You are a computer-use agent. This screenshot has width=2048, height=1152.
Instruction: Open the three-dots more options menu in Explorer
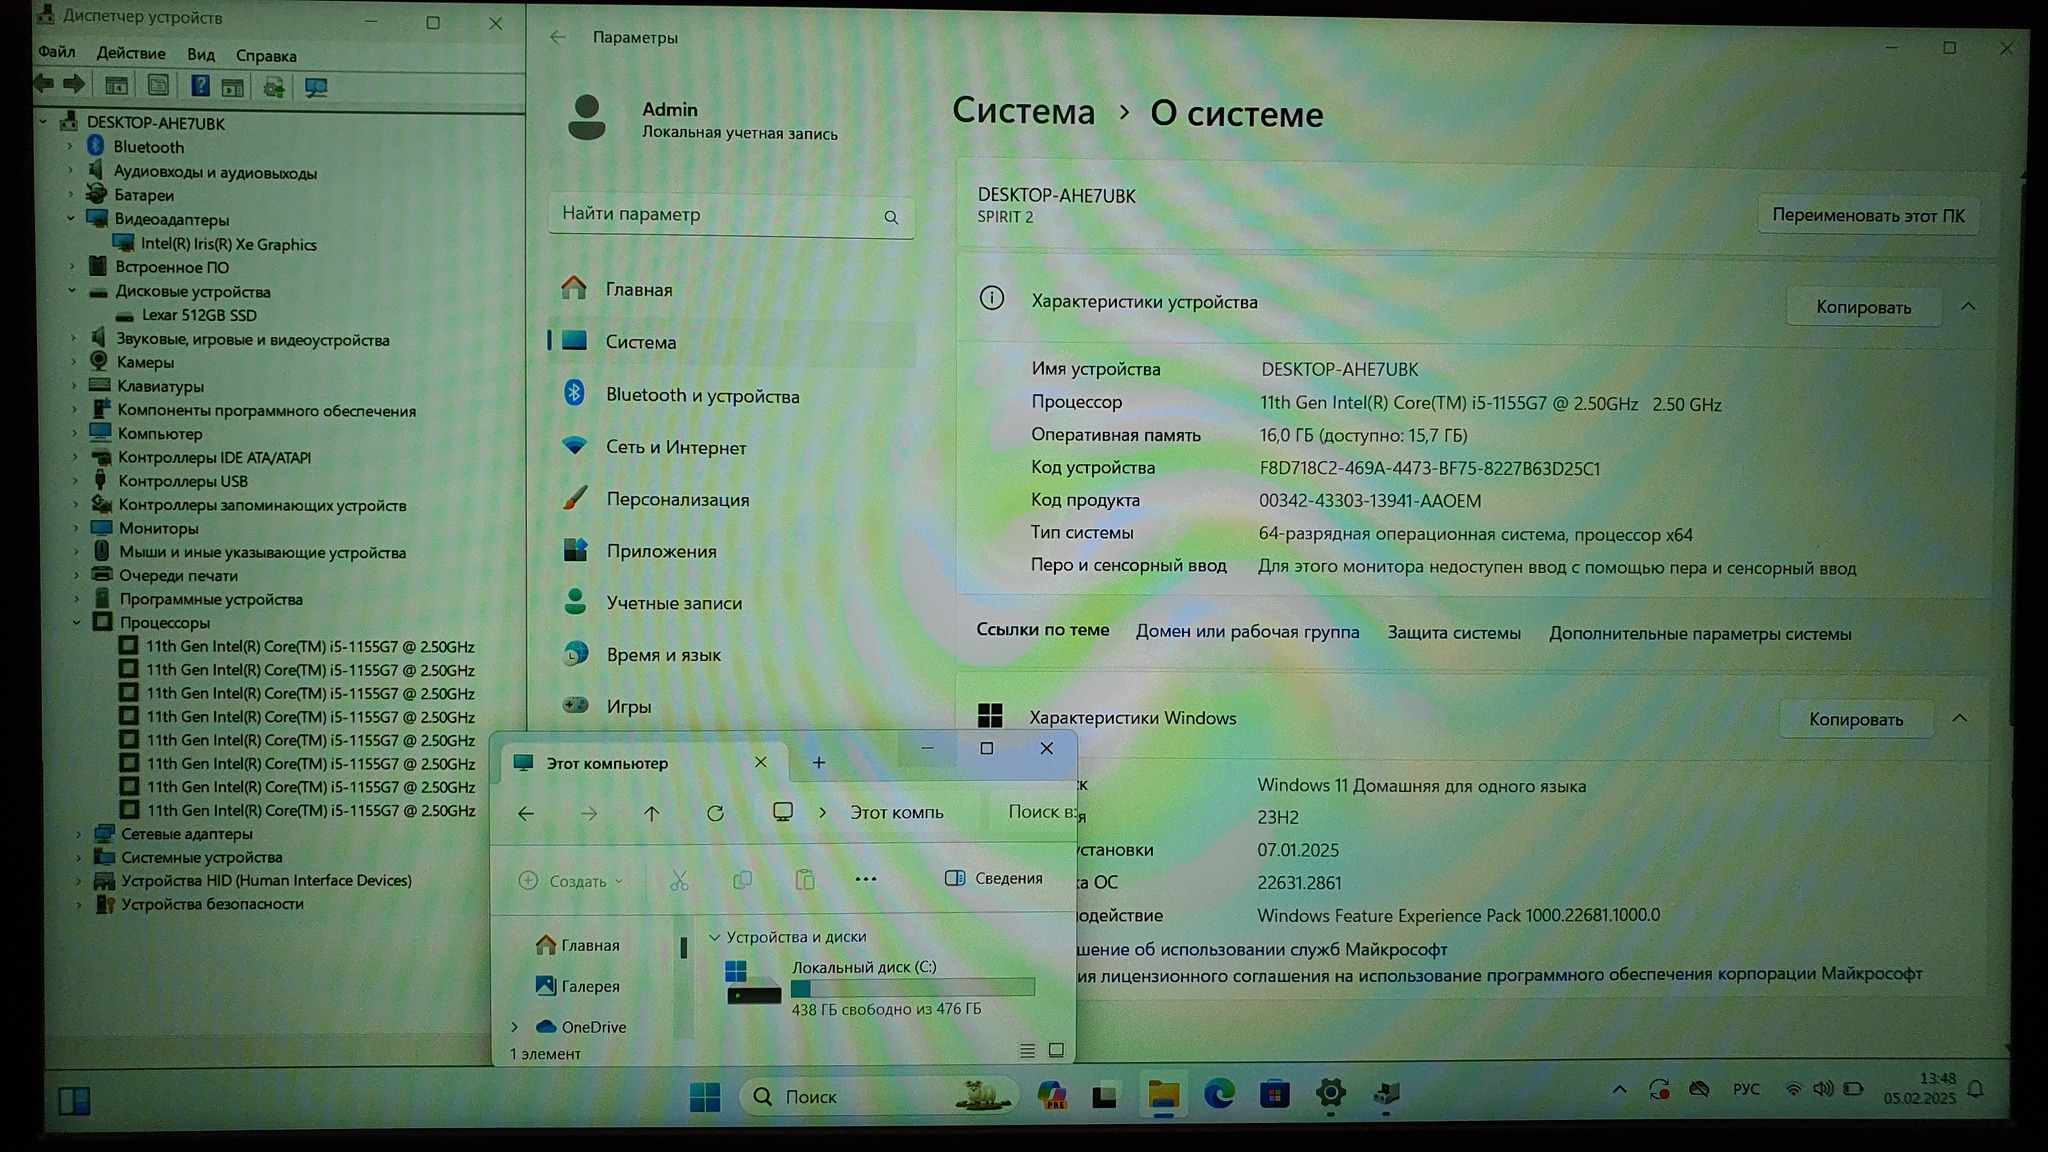866,879
